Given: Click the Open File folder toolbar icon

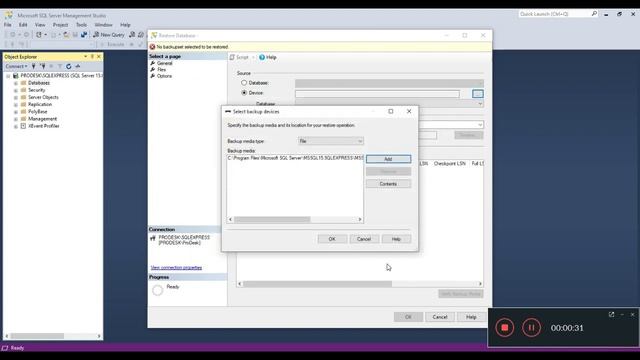Looking at the screenshot, I should coord(66,35).
